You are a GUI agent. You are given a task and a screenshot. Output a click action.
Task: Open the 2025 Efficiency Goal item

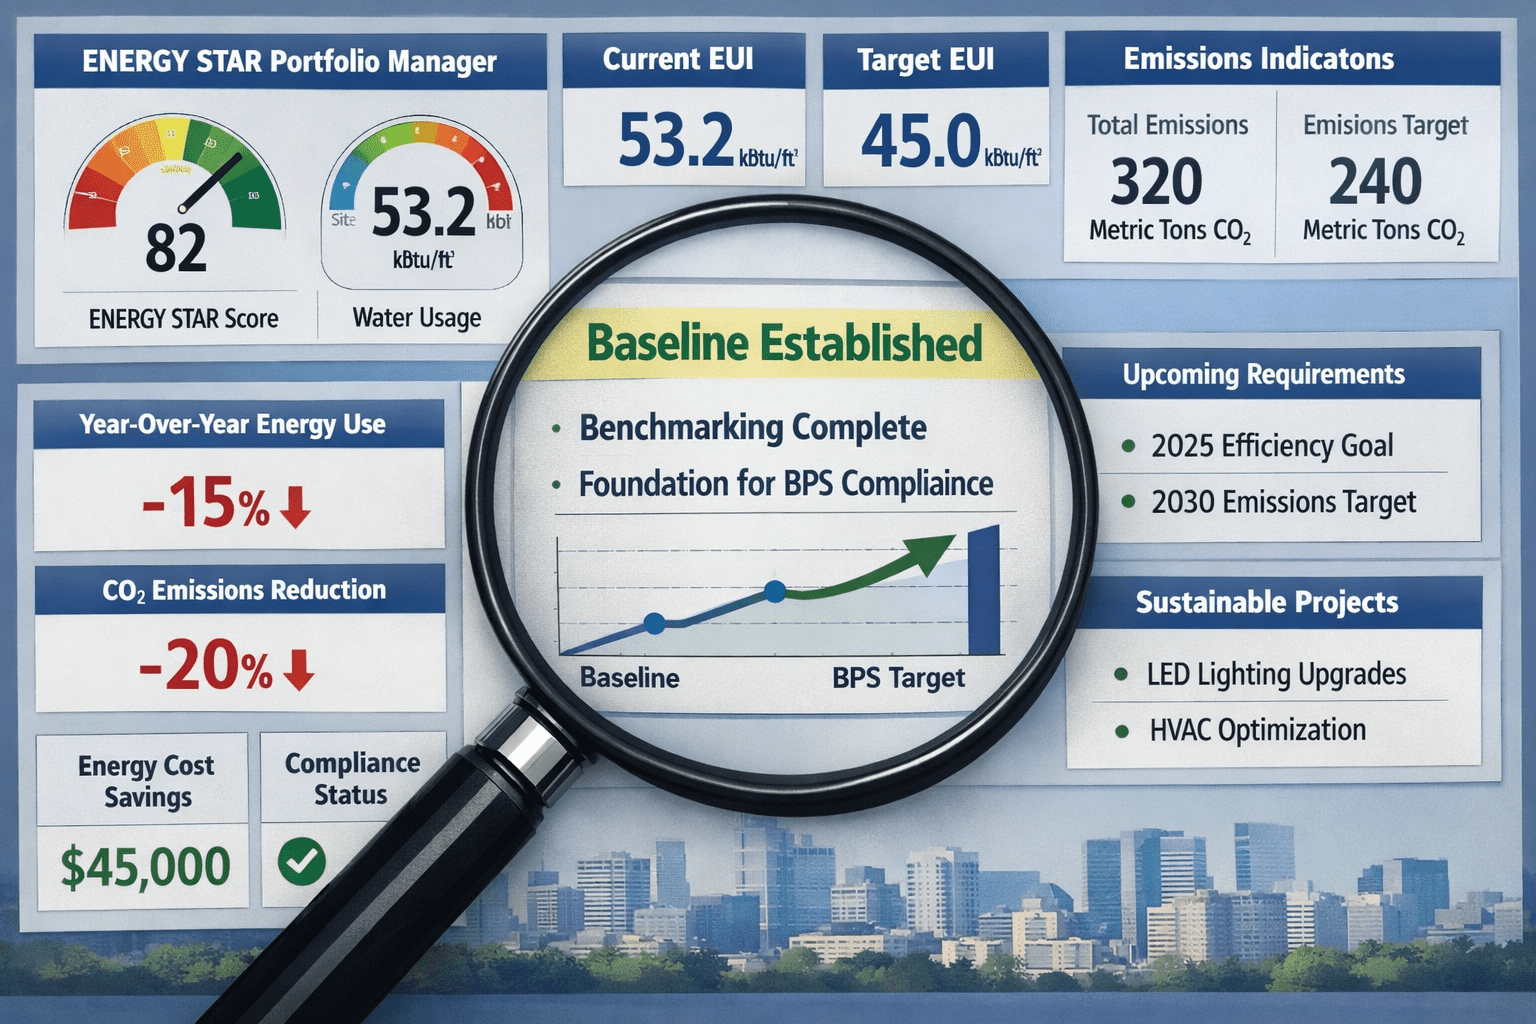click(x=1271, y=446)
